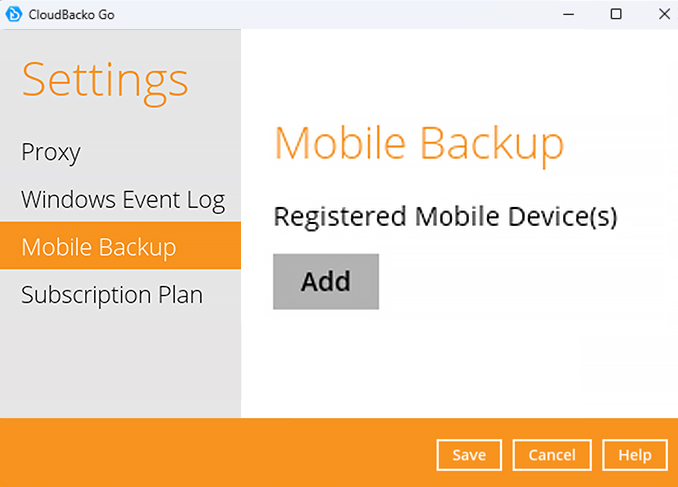Switch to Windows Event Log settings
This screenshot has width=678, height=487.
point(122,199)
